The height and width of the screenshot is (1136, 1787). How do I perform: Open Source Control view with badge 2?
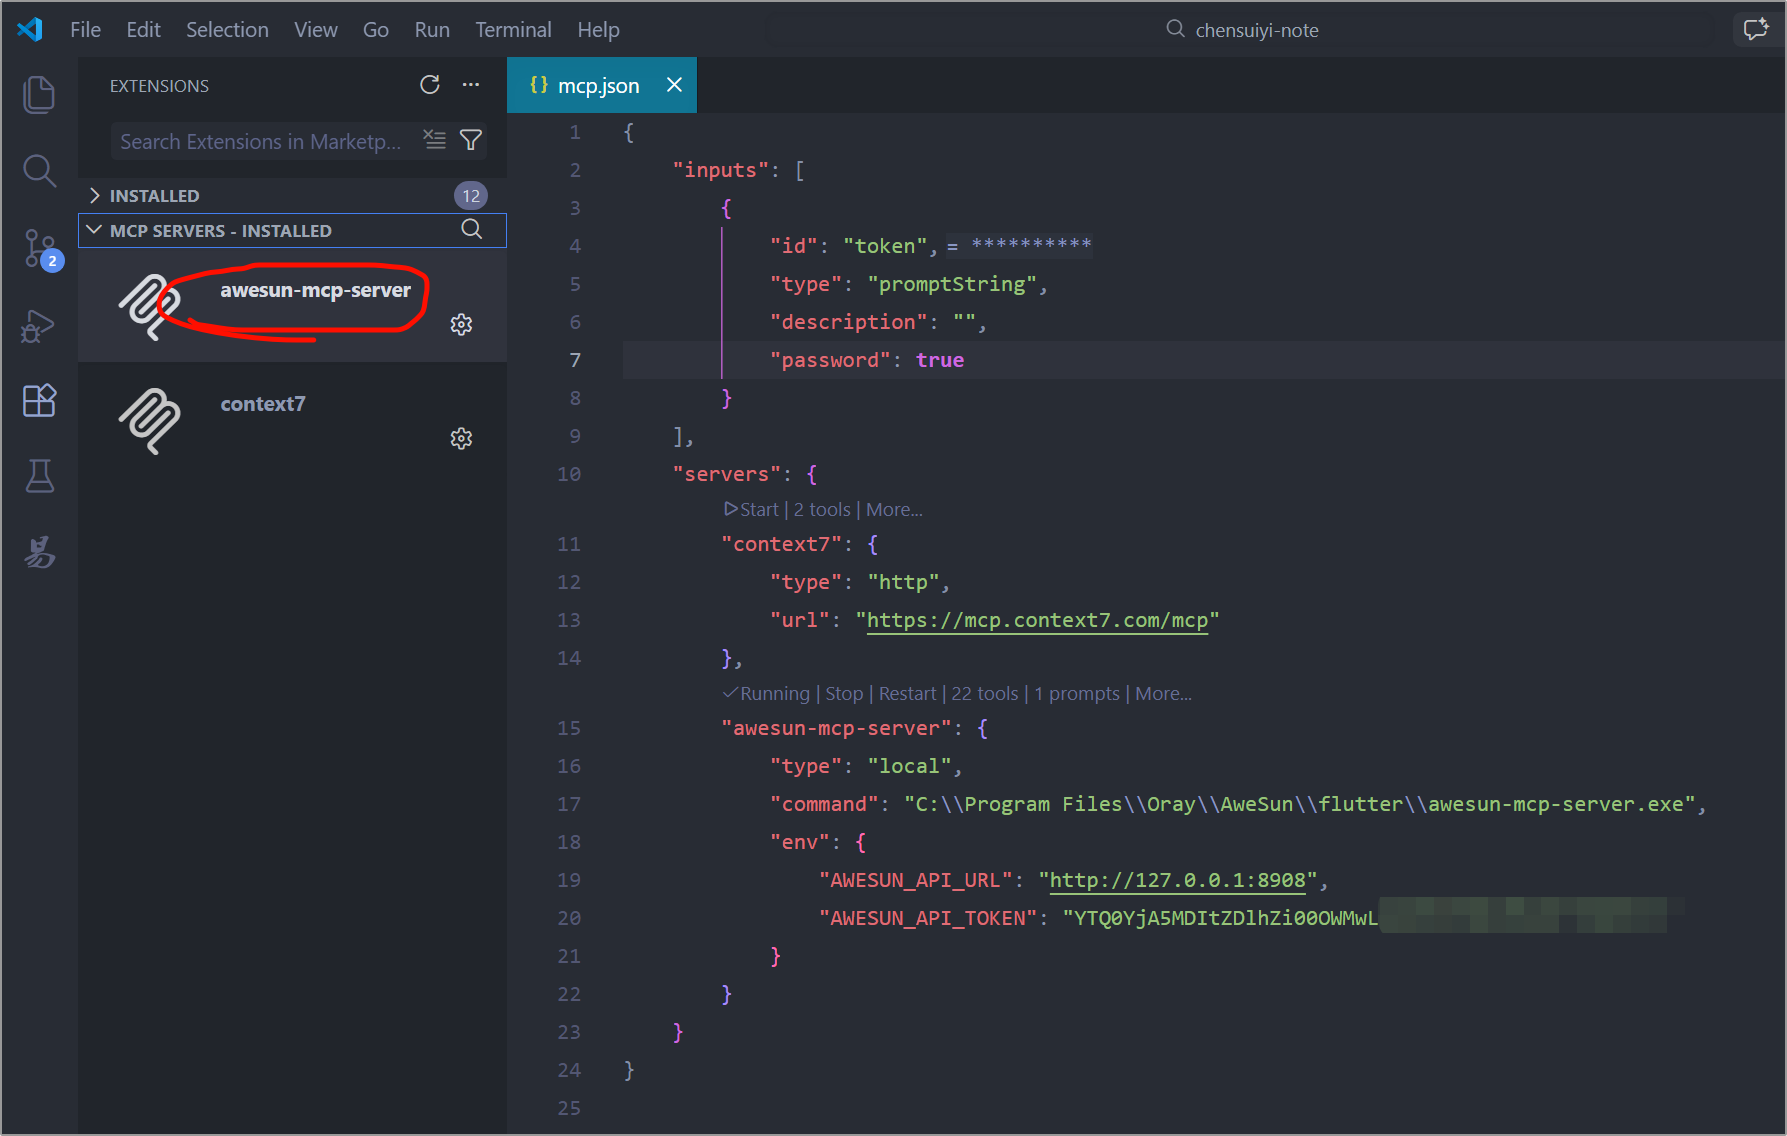pyautogui.click(x=41, y=249)
